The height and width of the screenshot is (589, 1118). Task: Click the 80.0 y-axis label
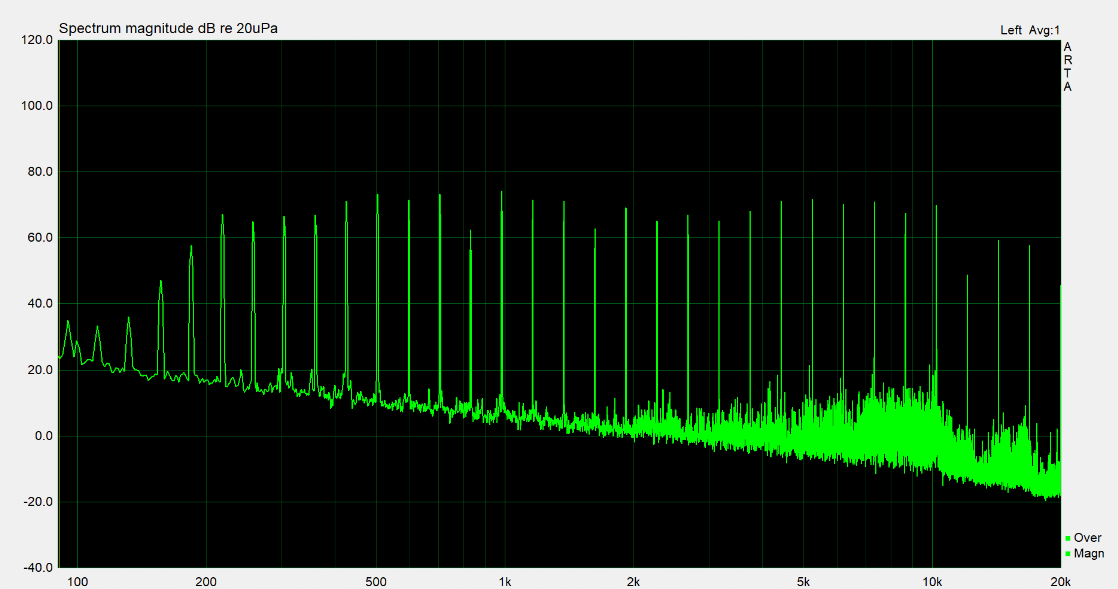[40, 172]
